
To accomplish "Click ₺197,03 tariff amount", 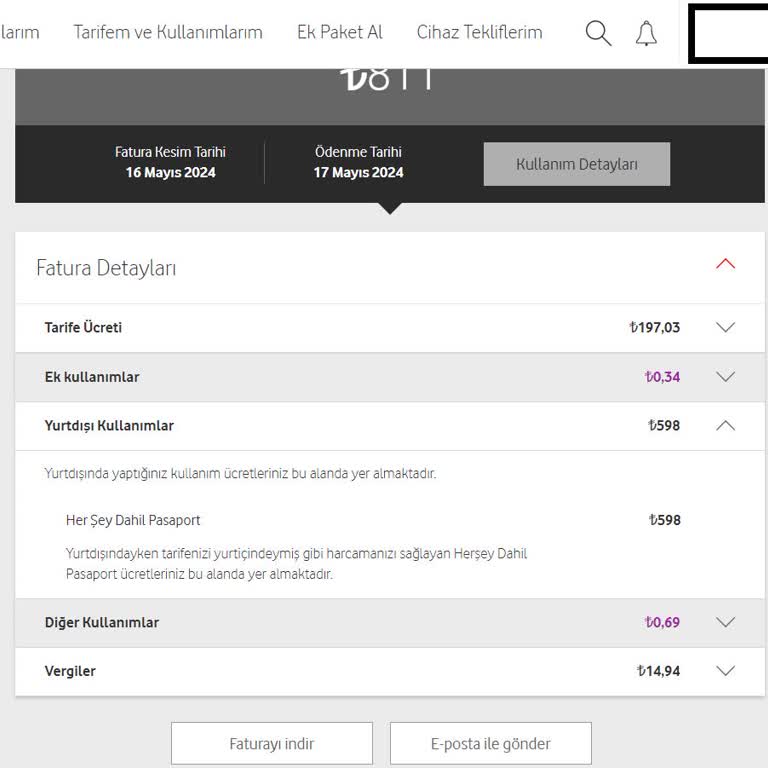I will (x=655, y=327).
